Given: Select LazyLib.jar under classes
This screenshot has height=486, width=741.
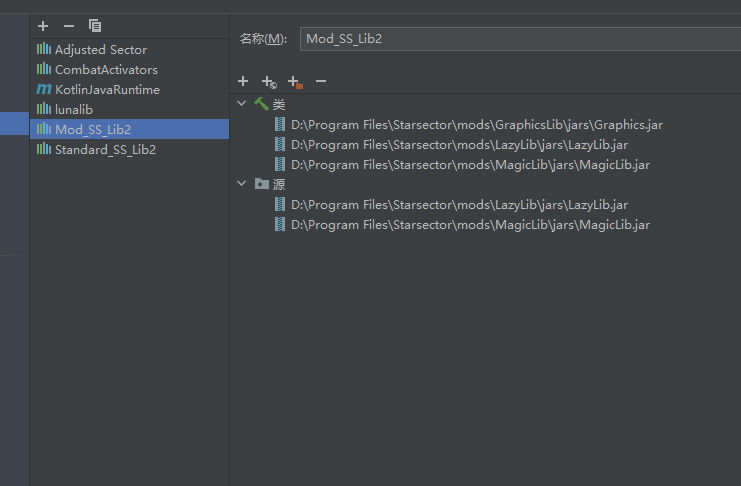Looking at the screenshot, I should [459, 145].
